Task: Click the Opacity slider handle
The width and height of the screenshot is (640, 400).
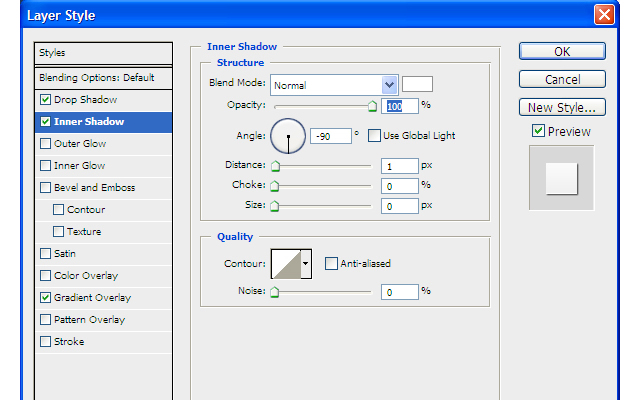Action: click(x=372, y=105)
